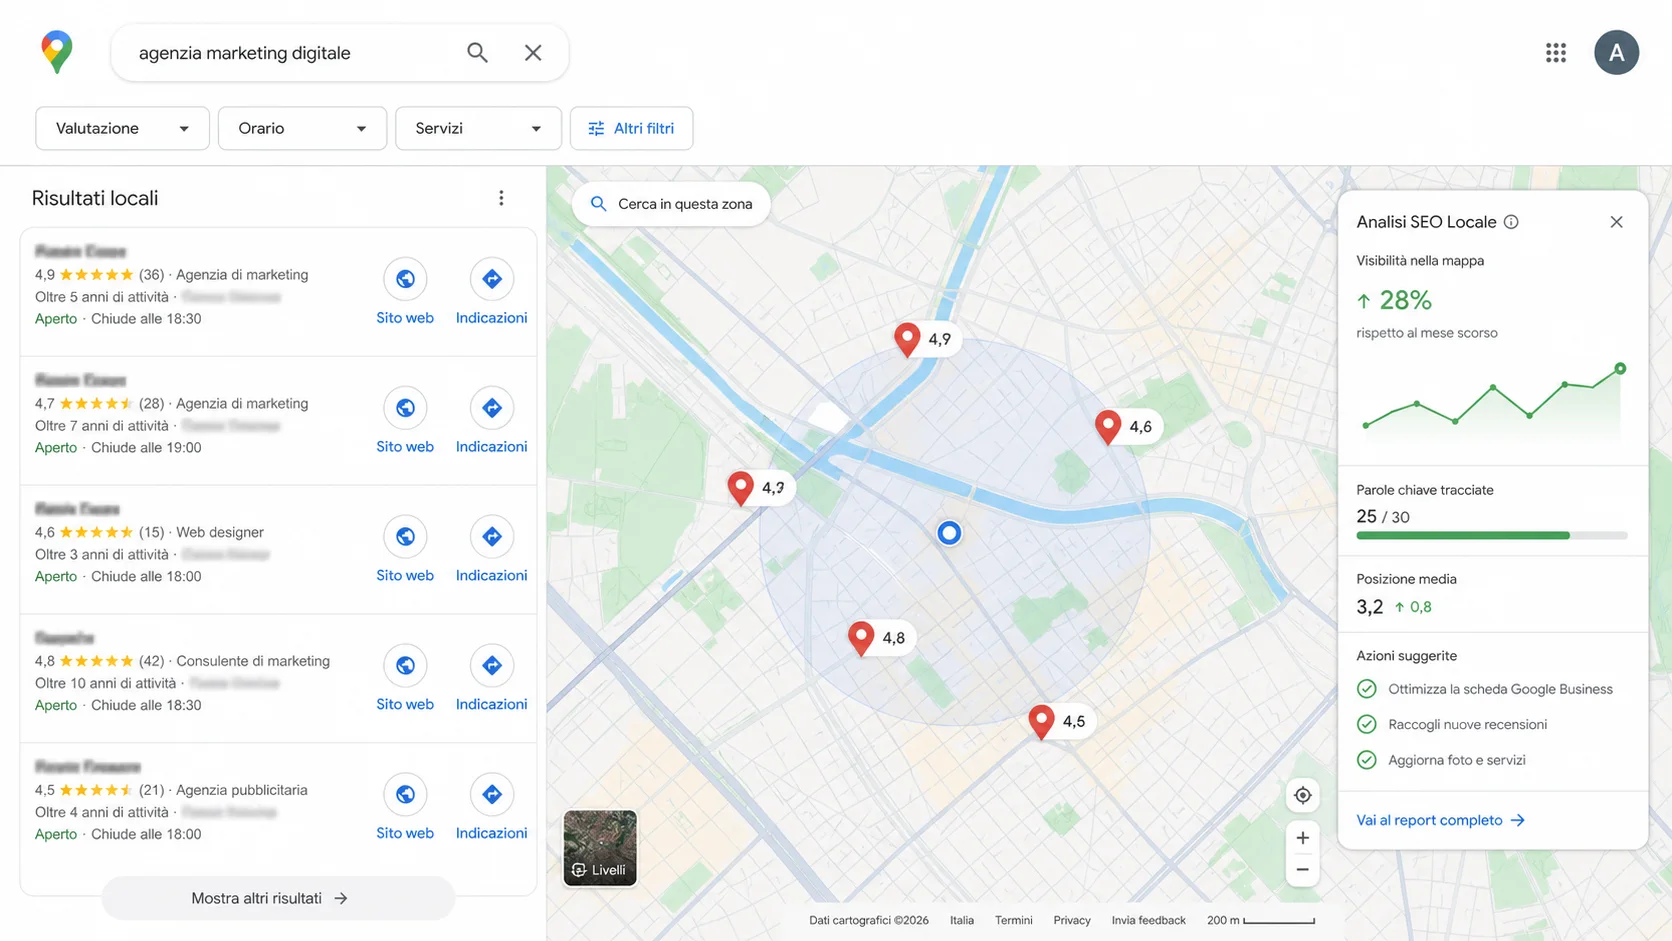Click the 4,6 map pin
This screenshot has width=1672, height=941.
(1108, 426)
